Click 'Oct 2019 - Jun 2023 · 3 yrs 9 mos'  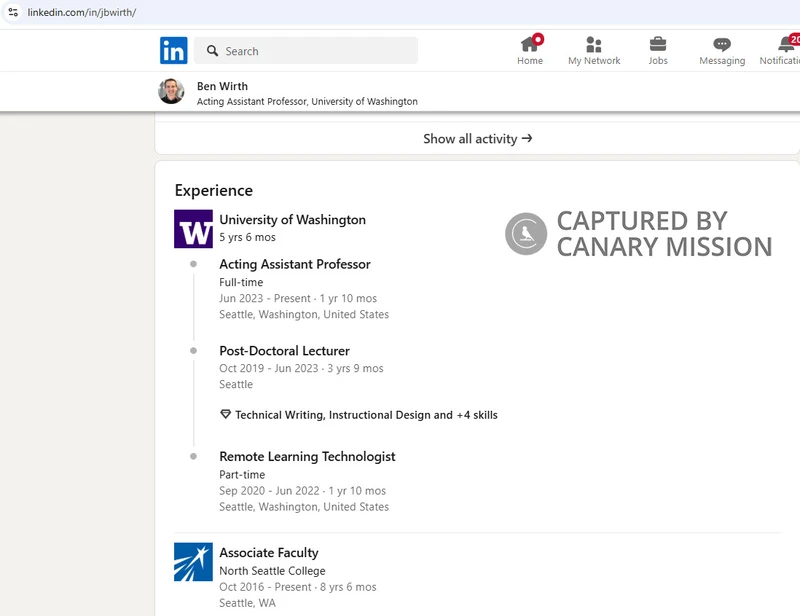tap(301, 368)
